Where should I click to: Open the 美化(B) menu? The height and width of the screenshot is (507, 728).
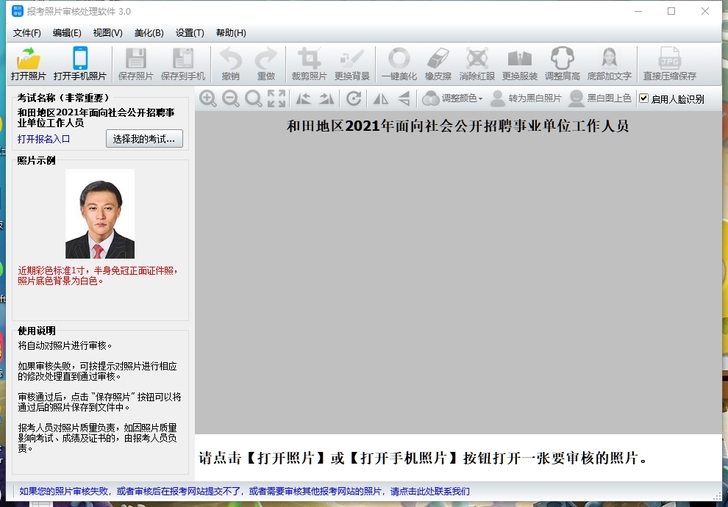pyautogui.click(x=149, y=33)
